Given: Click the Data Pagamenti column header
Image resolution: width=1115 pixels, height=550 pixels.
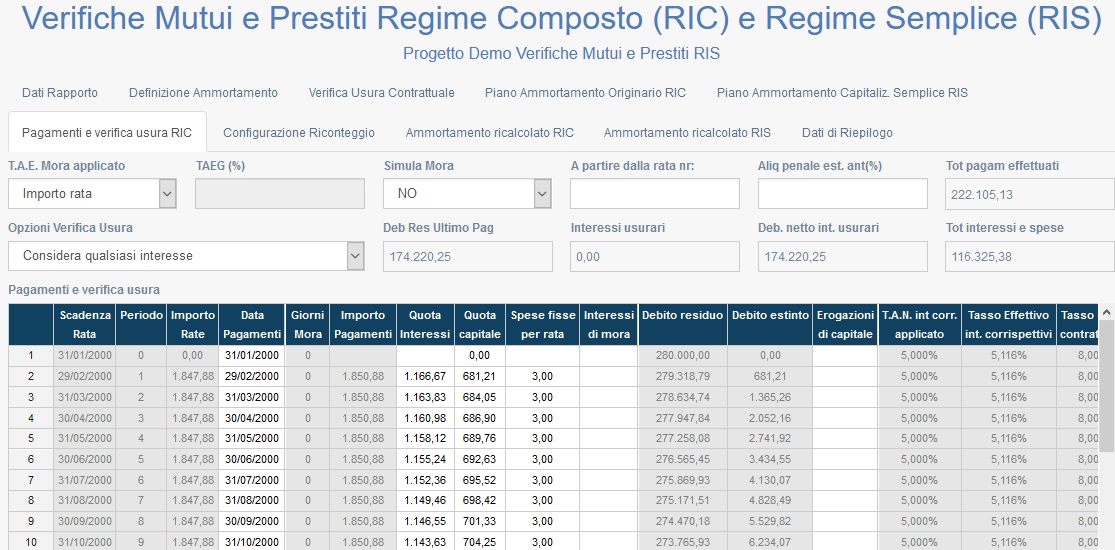Looking at the screenshot, I should (252, 324).
